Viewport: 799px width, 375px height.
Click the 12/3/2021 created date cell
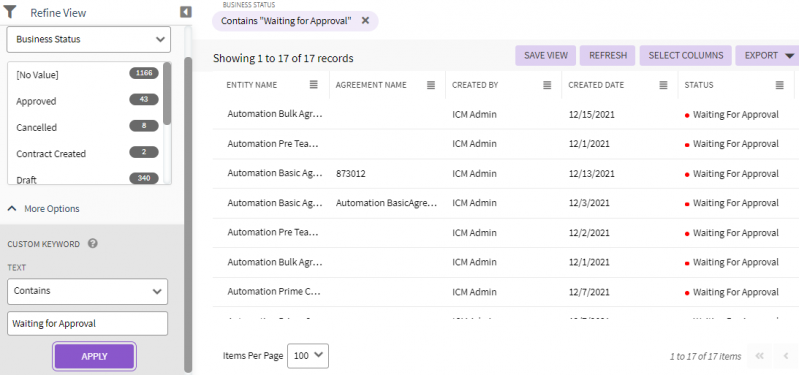[589, 203]
